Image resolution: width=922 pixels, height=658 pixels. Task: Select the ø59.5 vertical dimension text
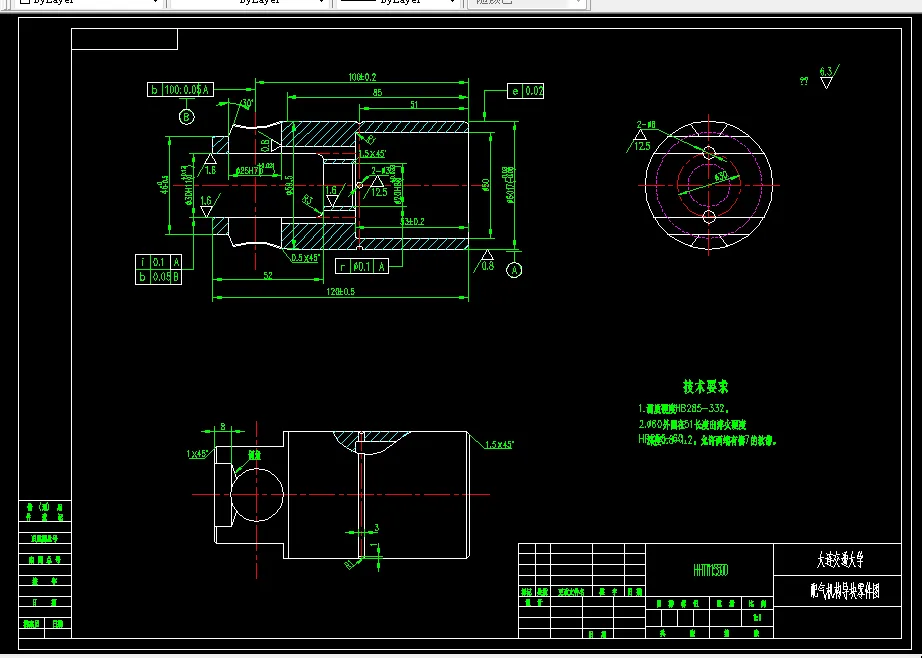coord(289,186)
